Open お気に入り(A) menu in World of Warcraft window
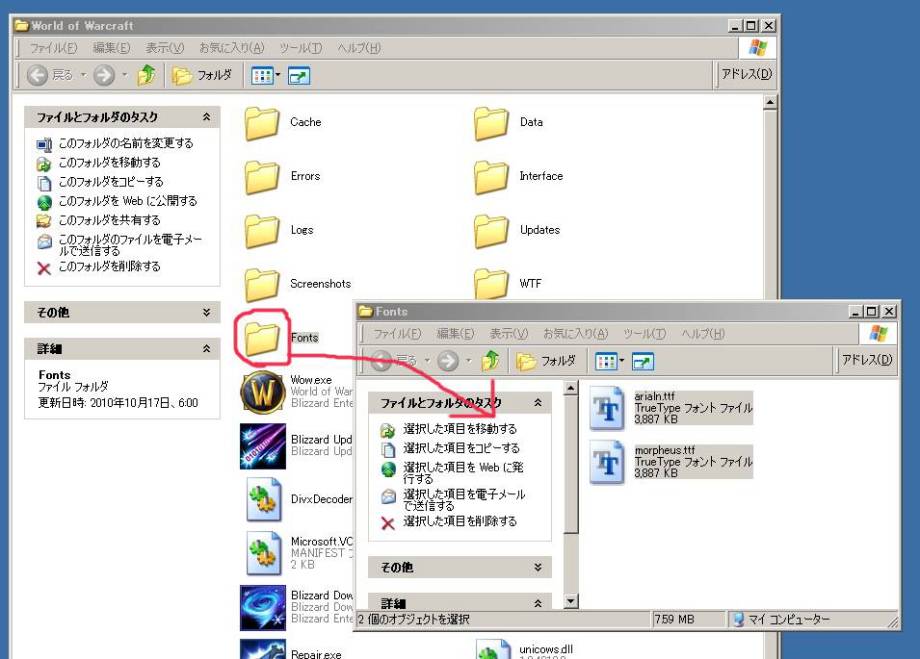Screen dimensions: 920x659 coord(232,48)
